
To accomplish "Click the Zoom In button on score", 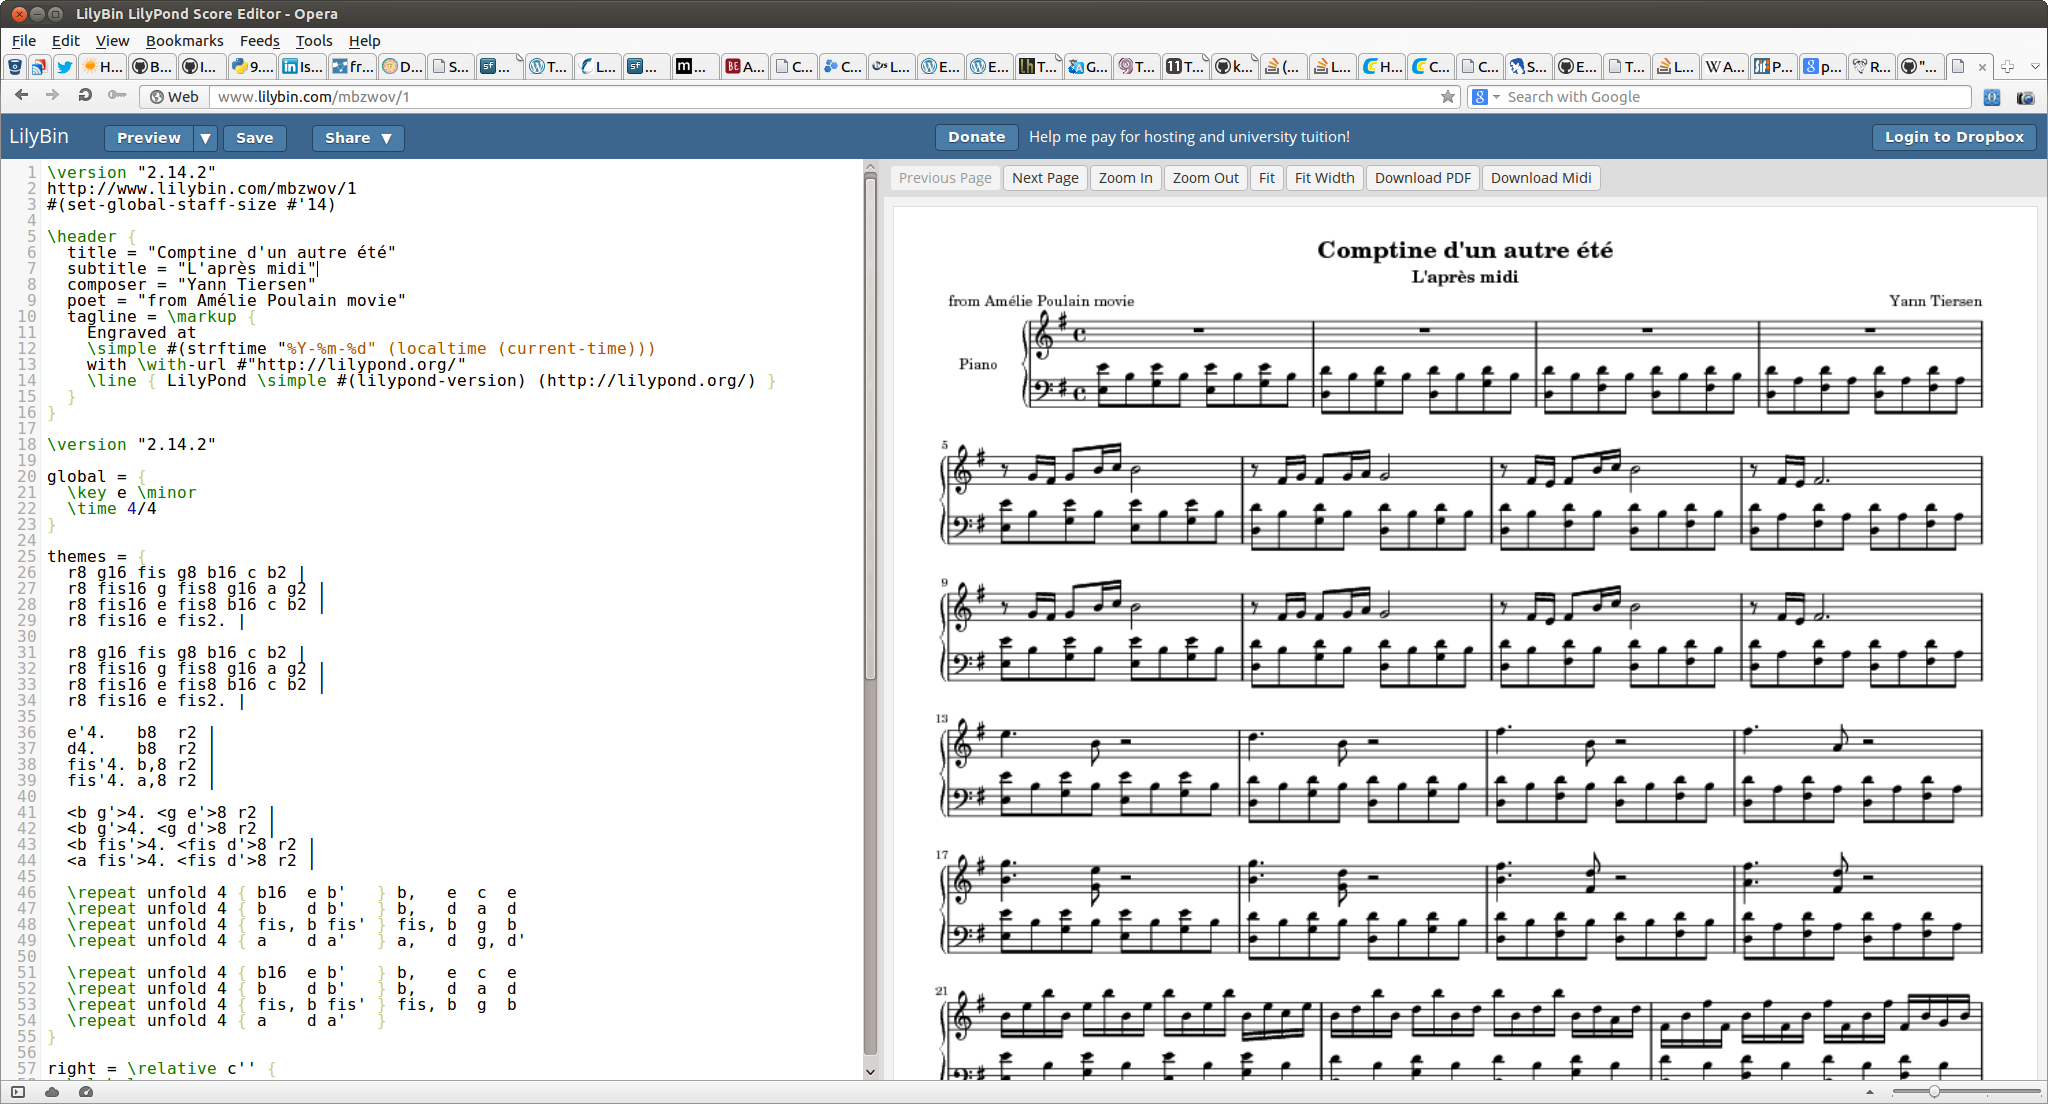I will 1125,178.
